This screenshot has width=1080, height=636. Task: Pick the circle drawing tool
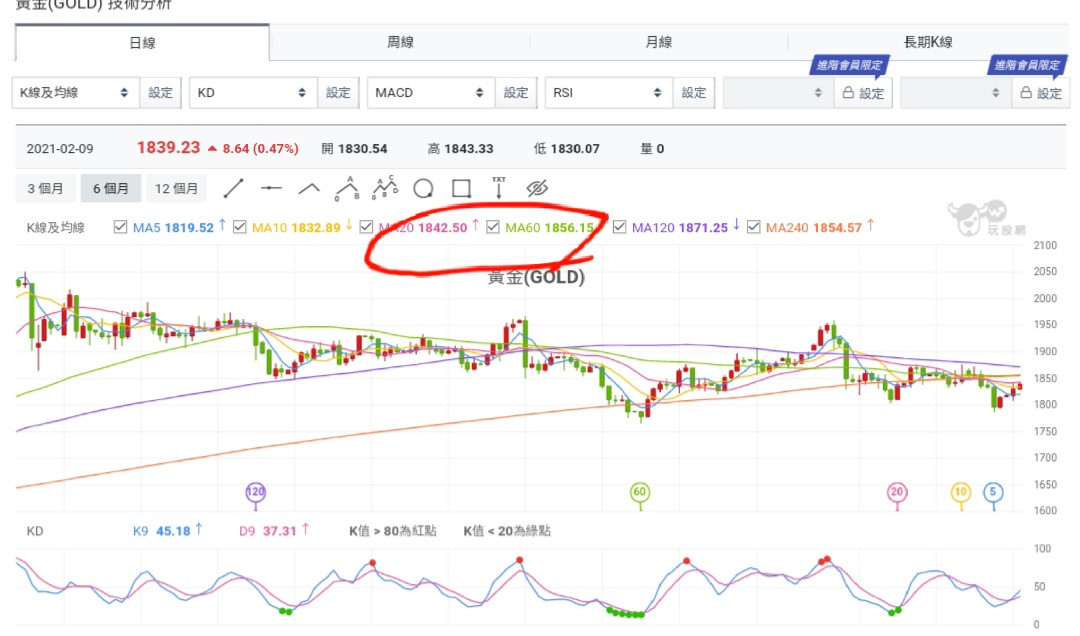(423, 188)
